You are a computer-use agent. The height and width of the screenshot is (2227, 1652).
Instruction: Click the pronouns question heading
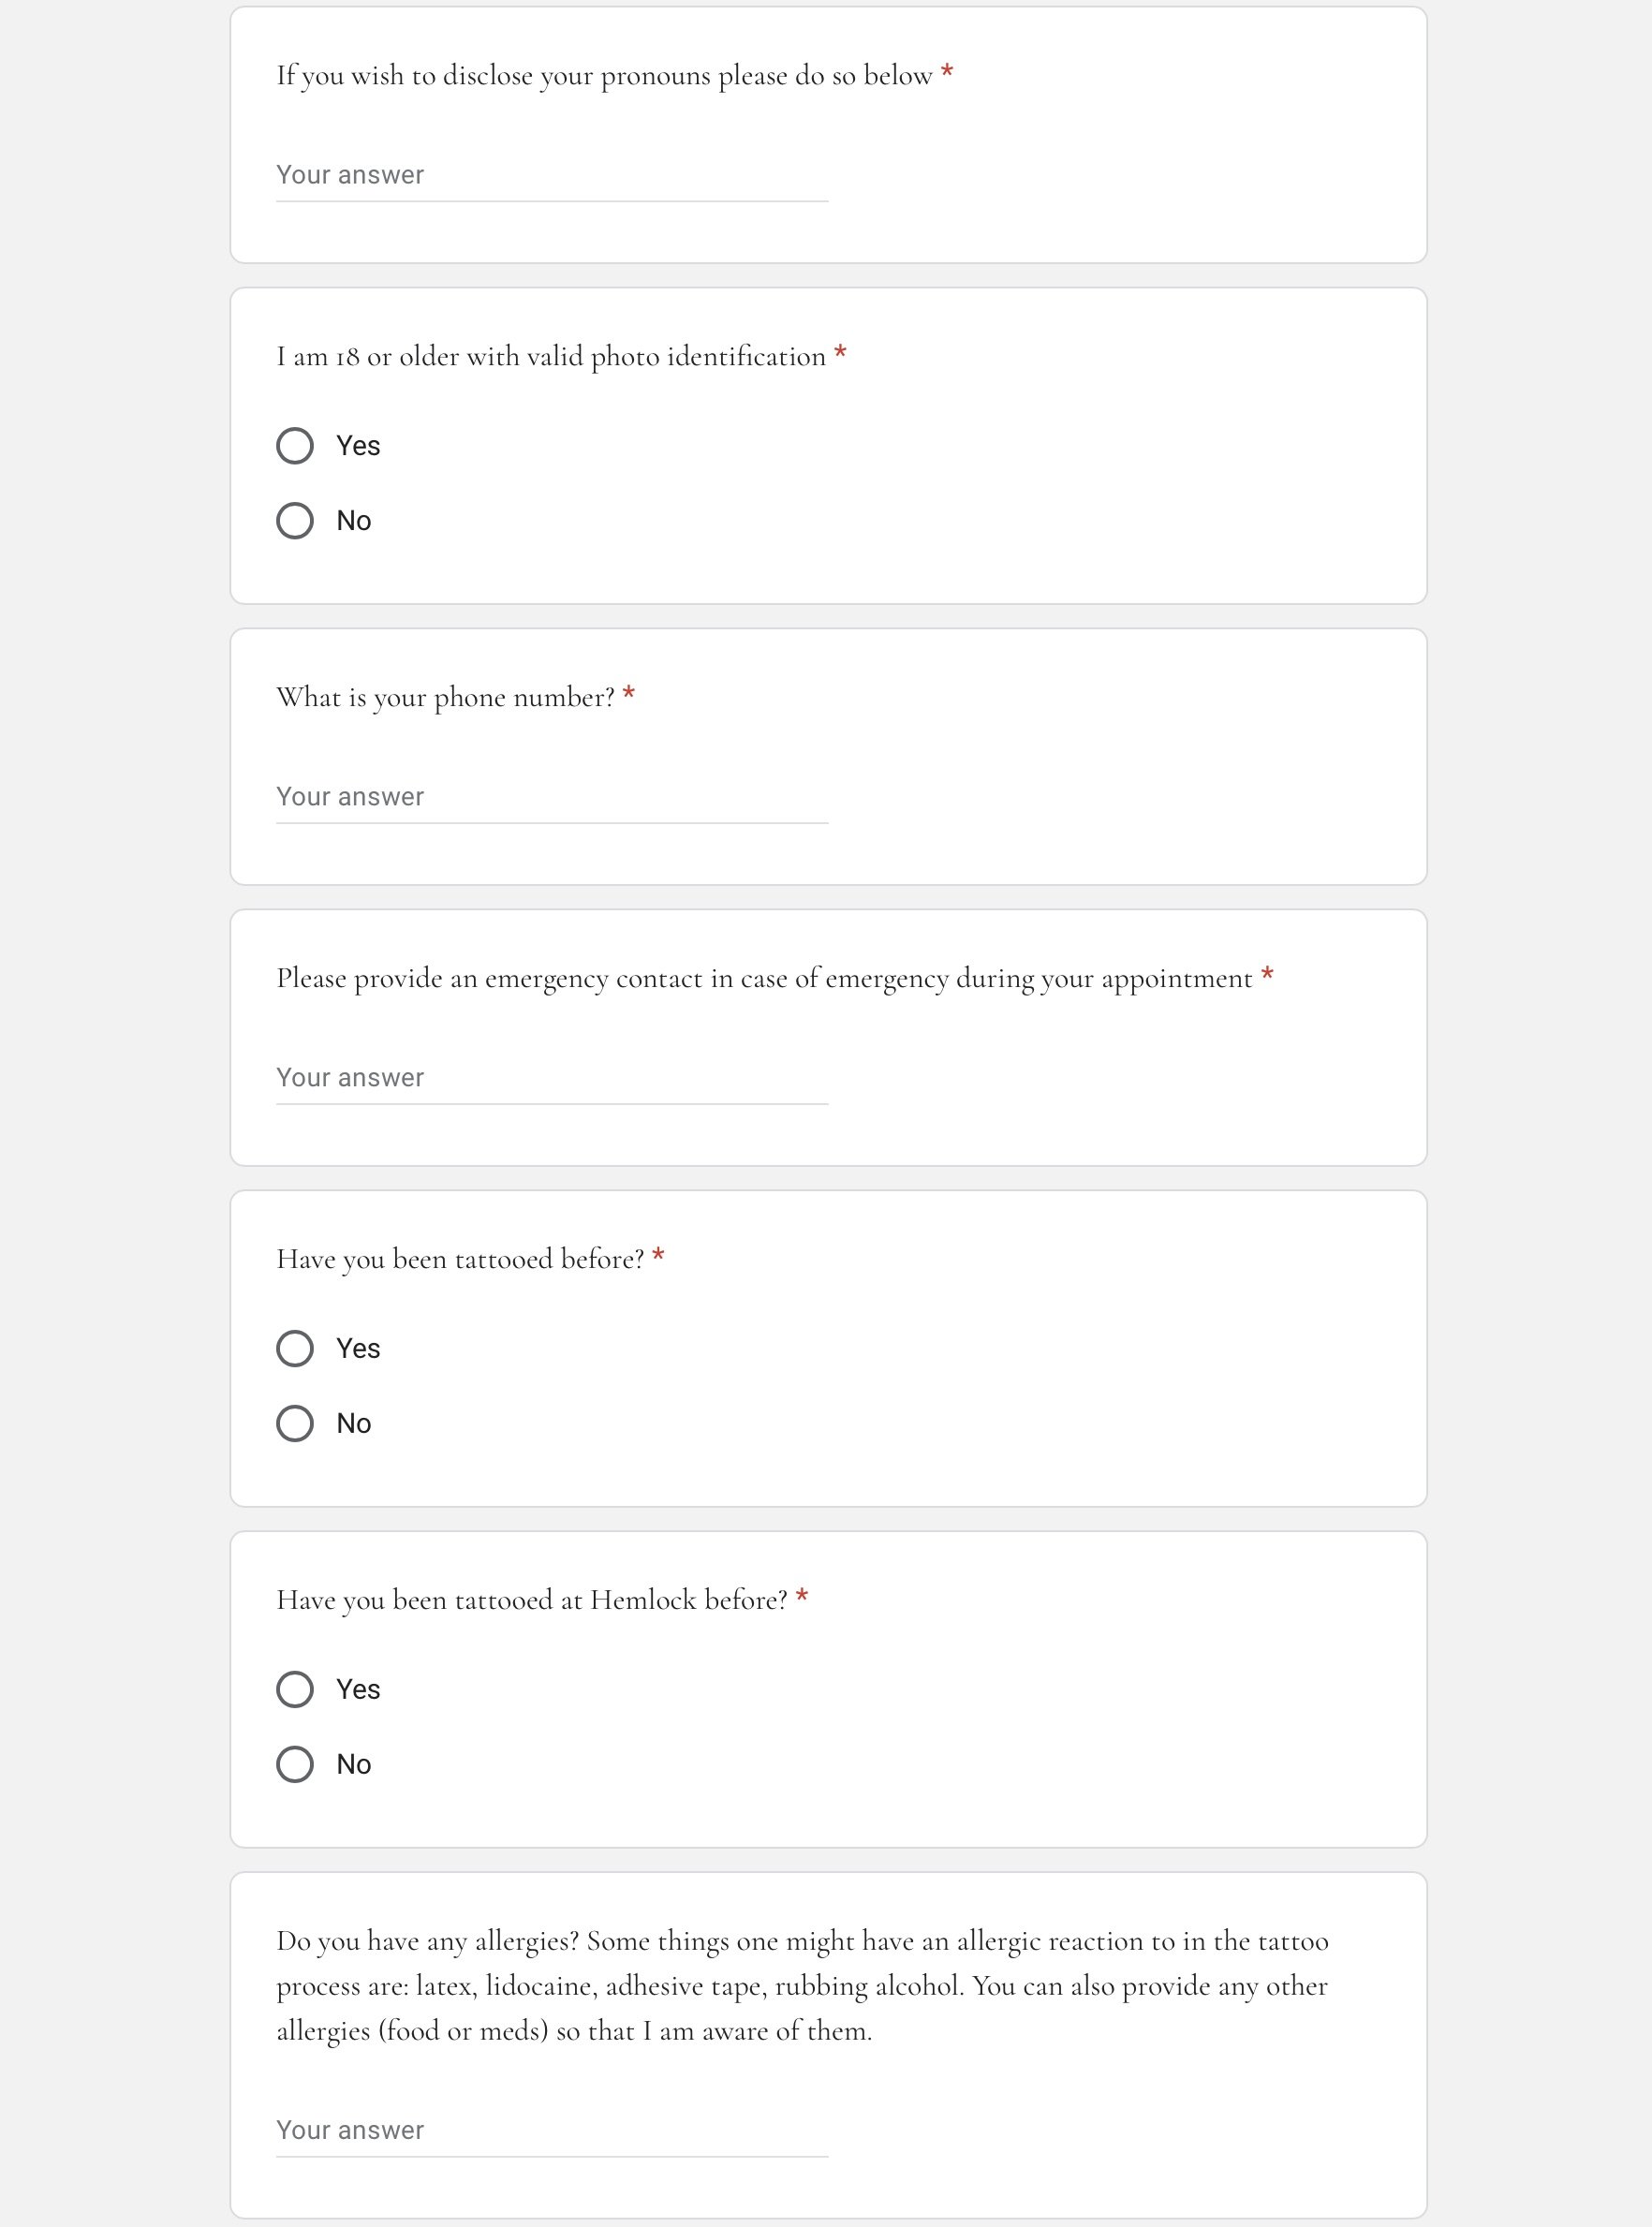pyautogui.click(x=604, y=76)
